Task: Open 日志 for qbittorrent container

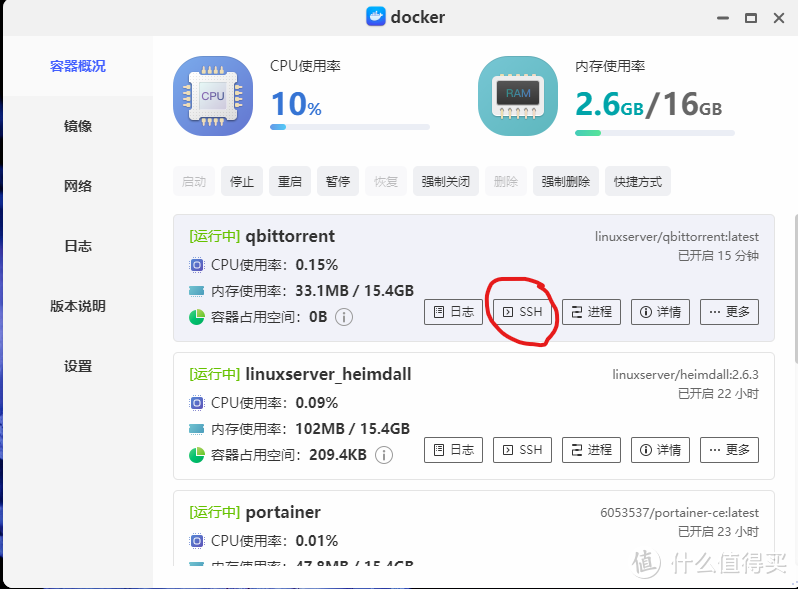Action: pyautogui.click(x=453, y=312)
